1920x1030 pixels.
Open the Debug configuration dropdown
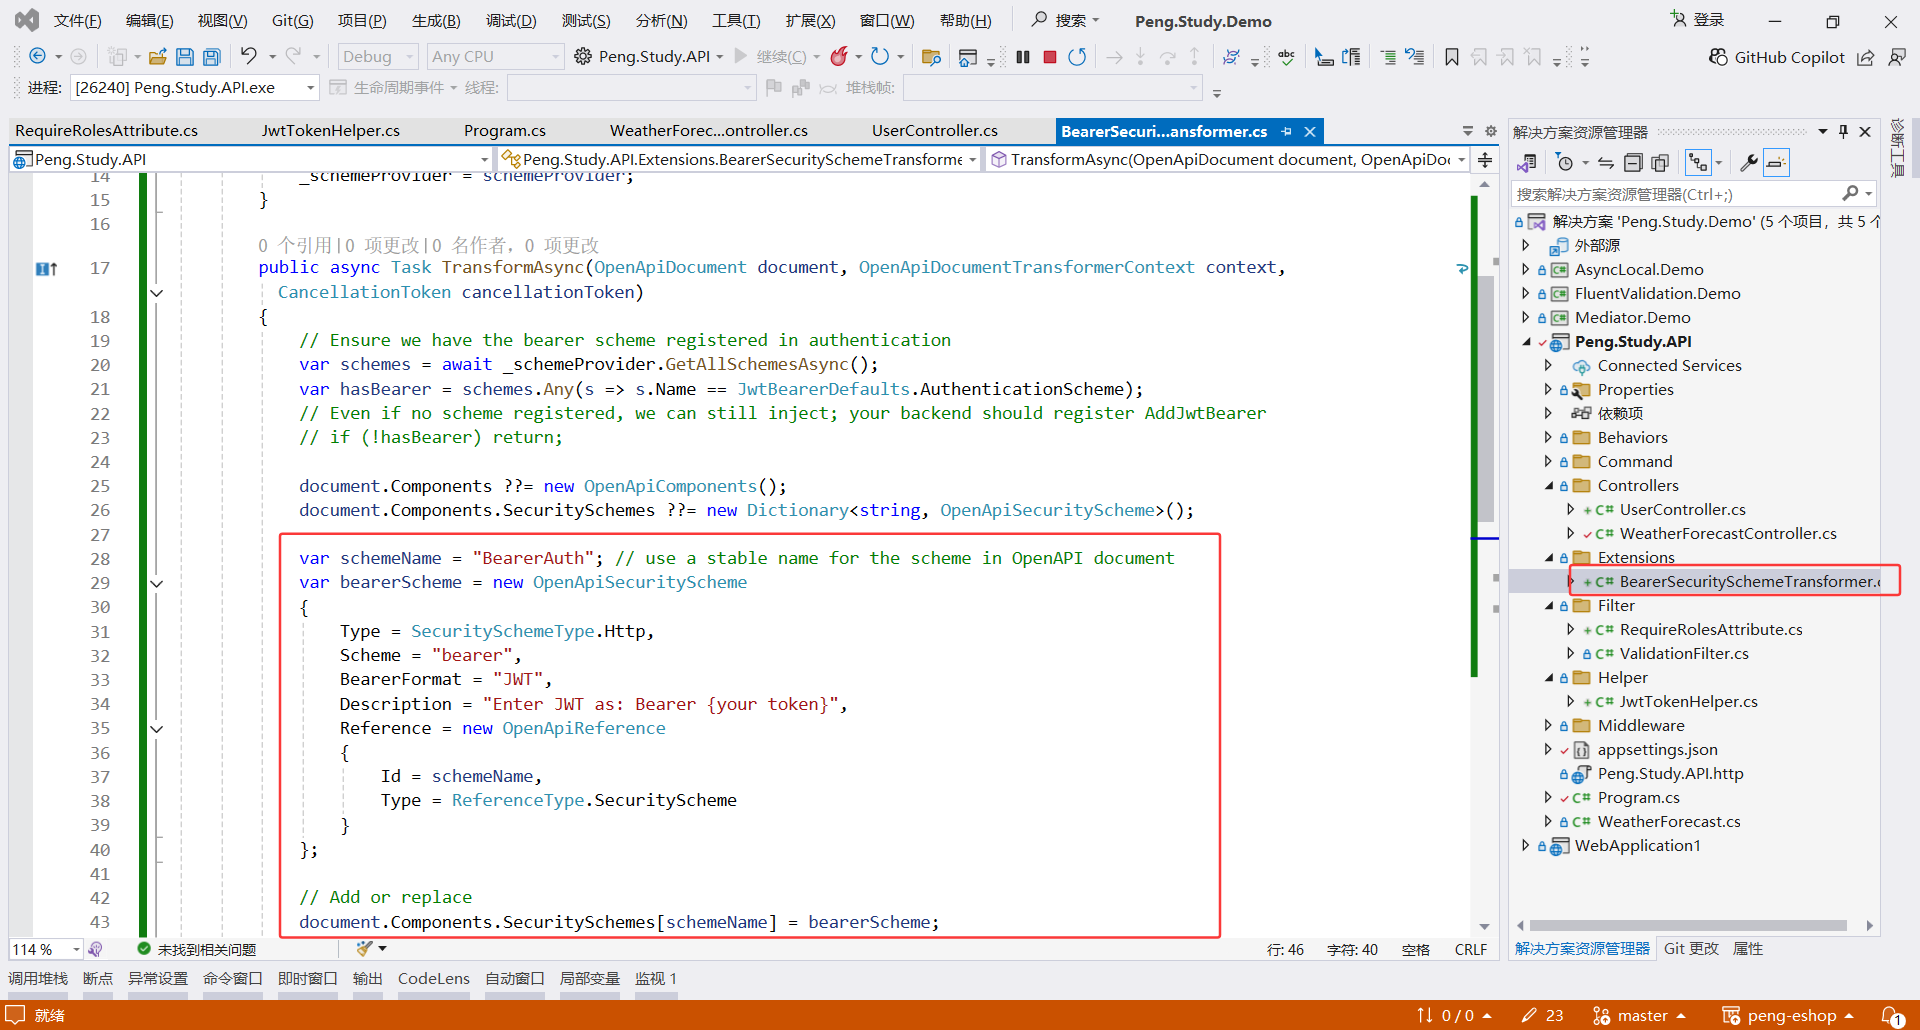coord(377,57)
